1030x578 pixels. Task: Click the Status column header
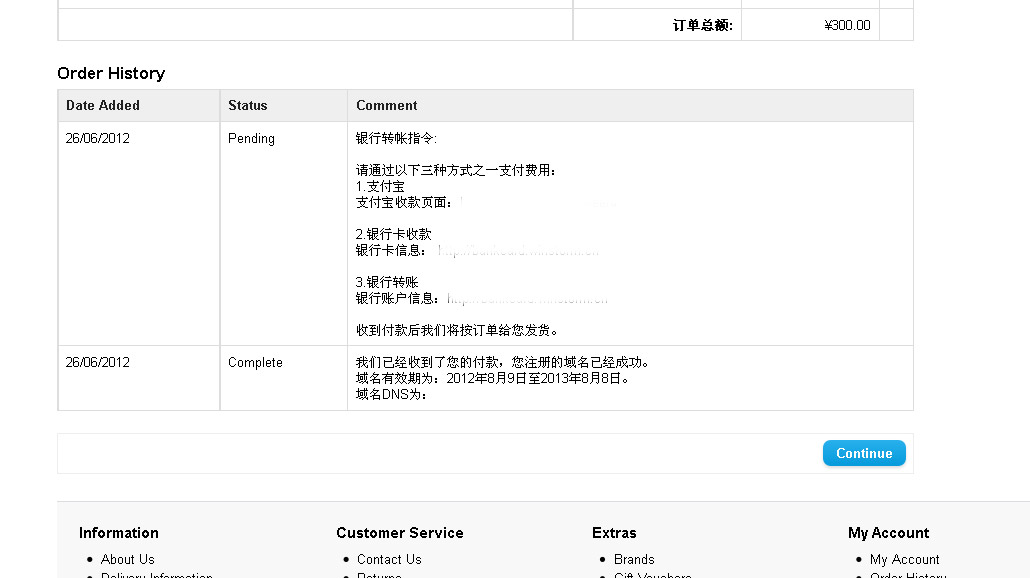click(x=248, y=105)
